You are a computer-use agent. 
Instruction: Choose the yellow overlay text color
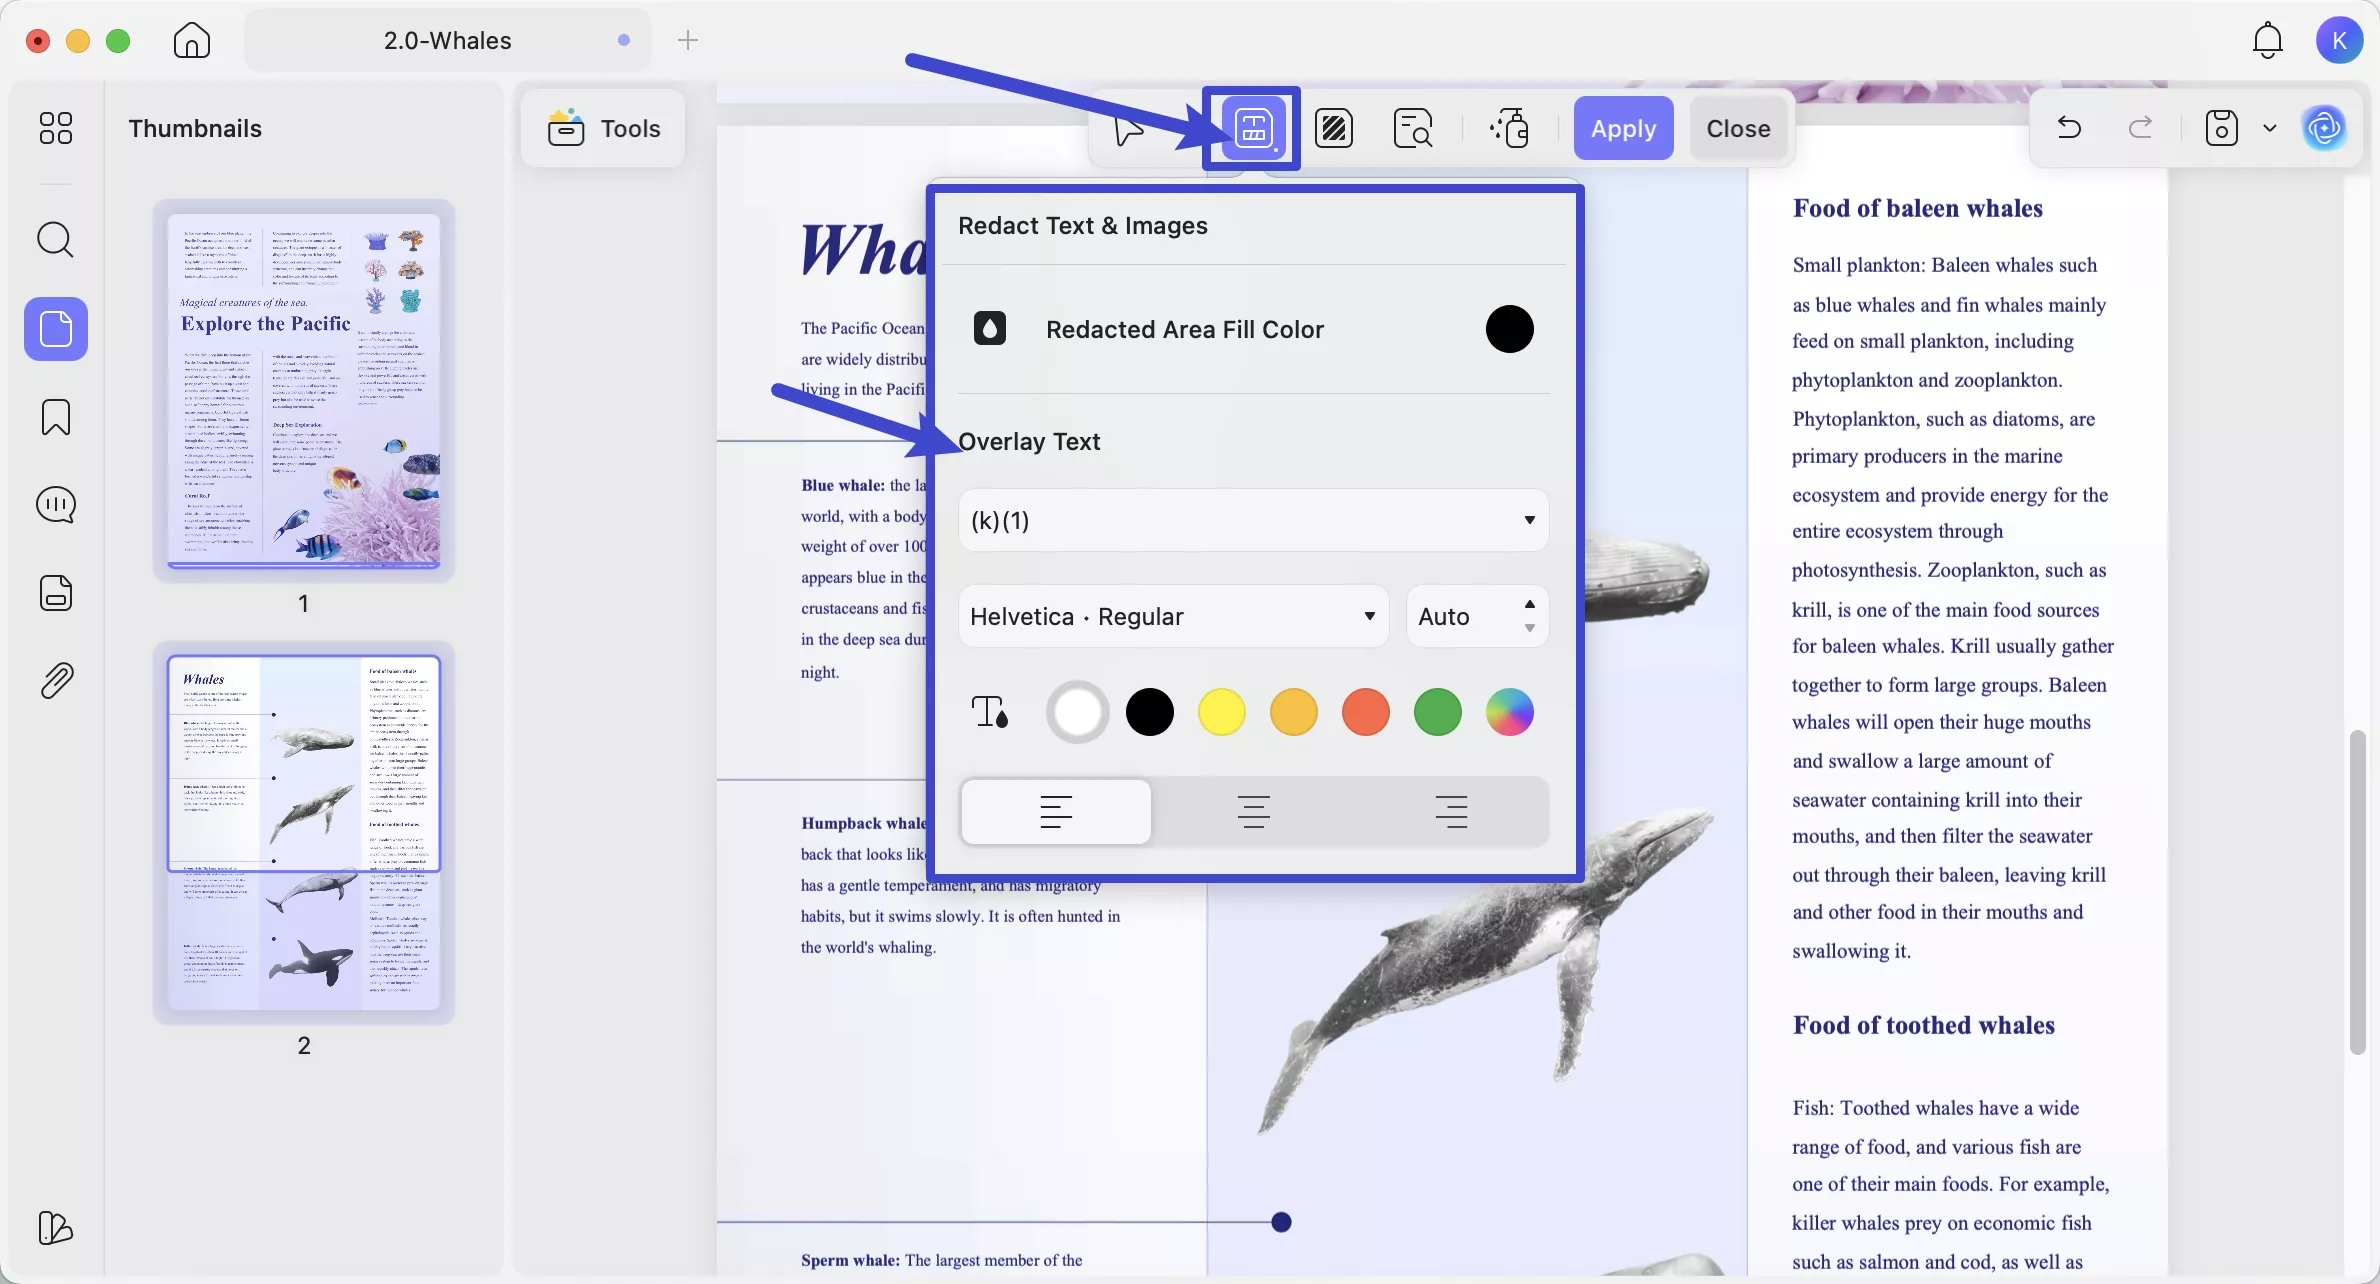click(x=1221, y=712)
